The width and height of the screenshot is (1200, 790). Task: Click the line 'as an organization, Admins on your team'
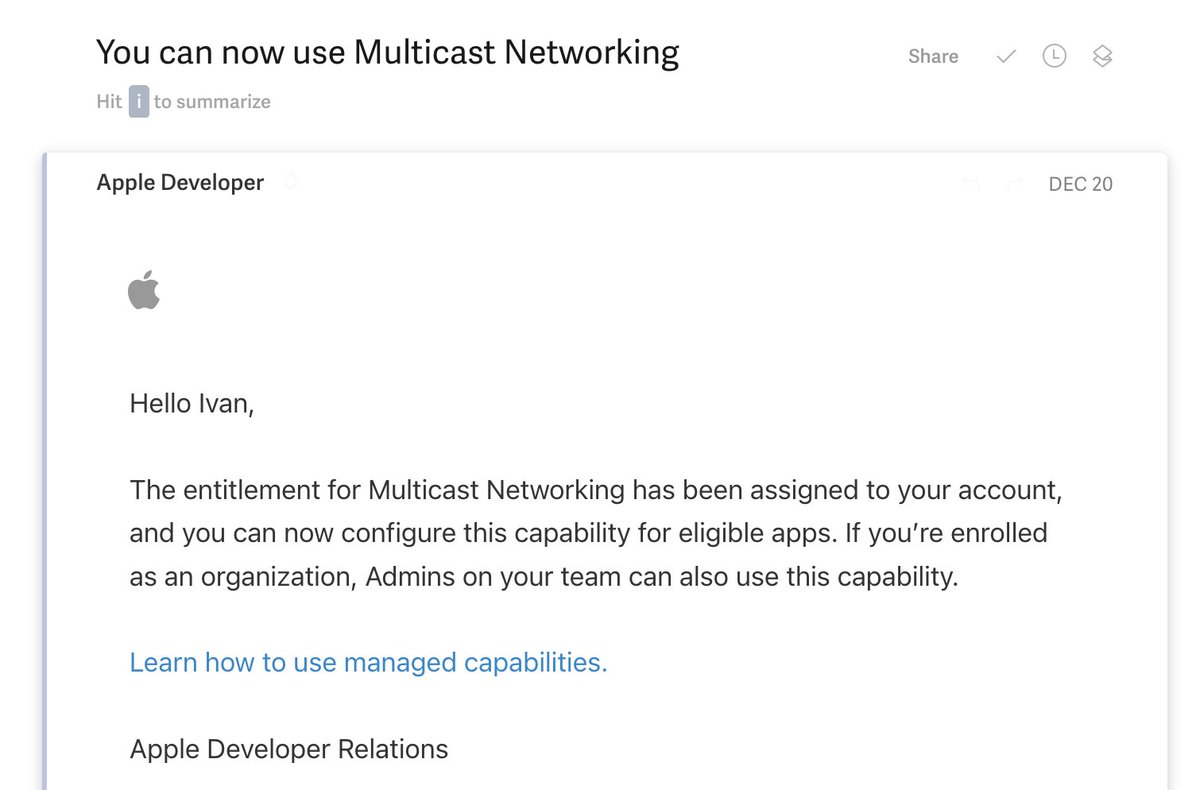(544, 577)
